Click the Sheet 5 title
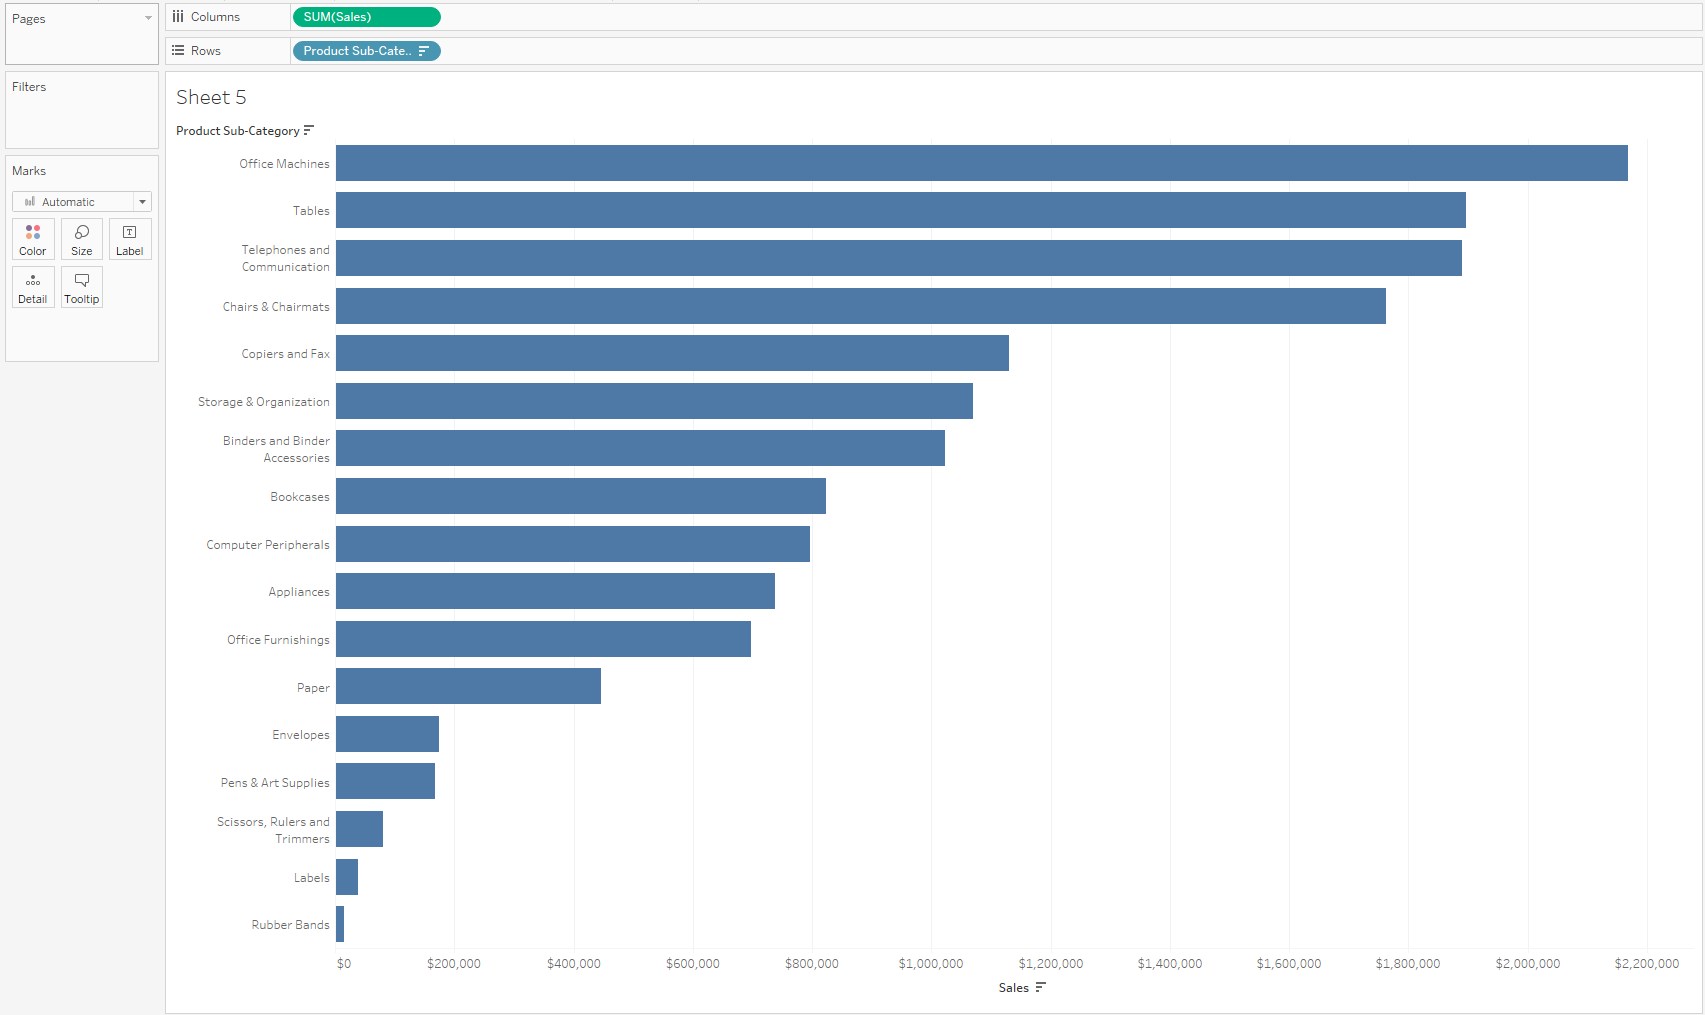Screen dimensions: 1705x1015 [211, 97]
